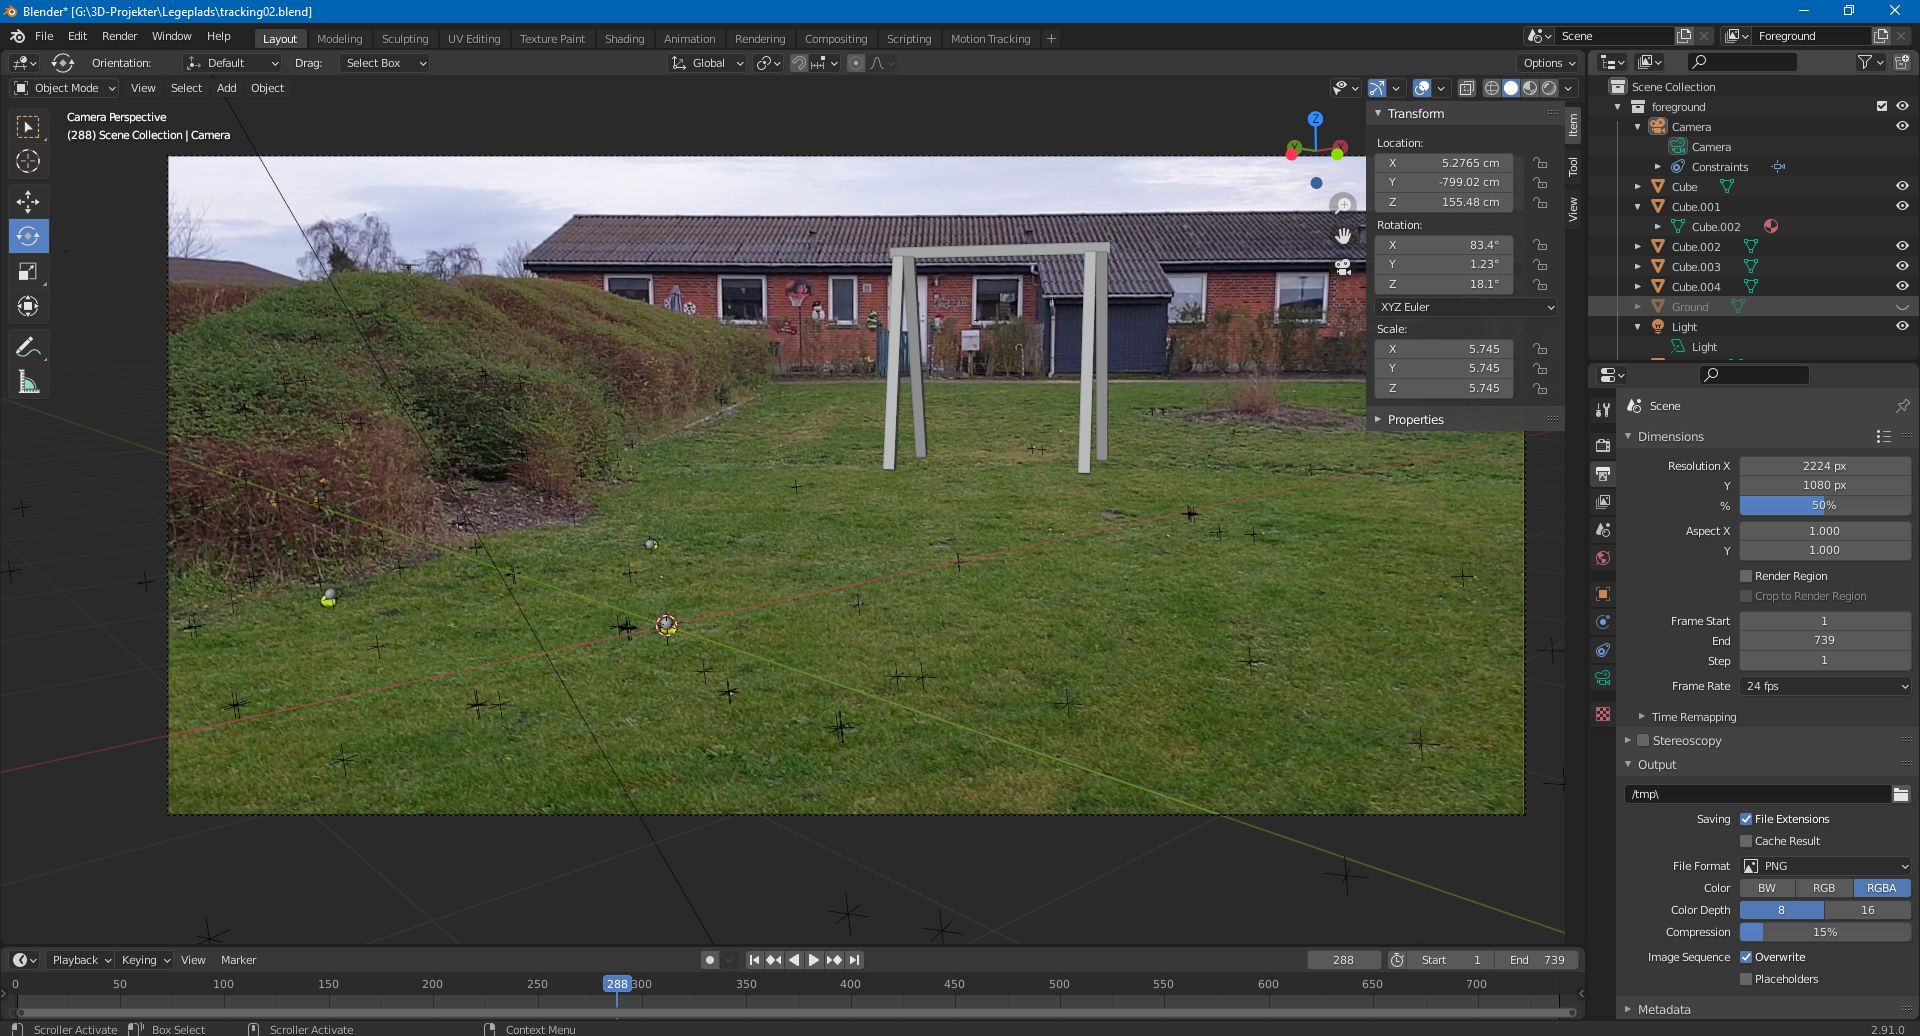Activate the Rotate tool

click(28, 237)
